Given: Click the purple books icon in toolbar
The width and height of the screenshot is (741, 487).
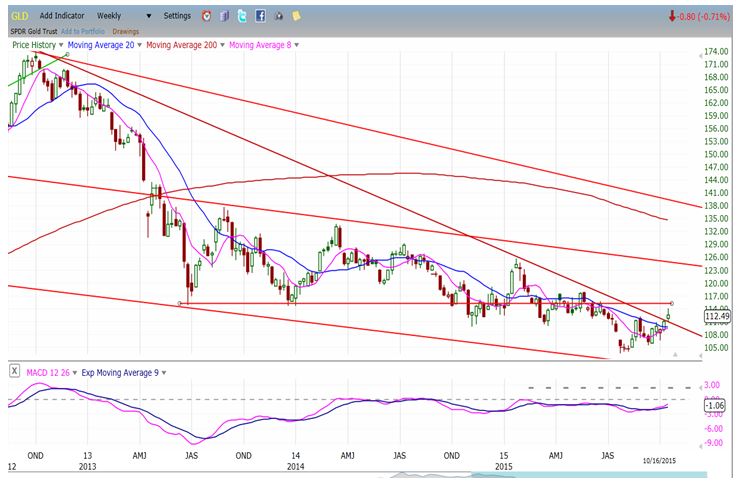Looking at the screenshot, I should 224,16.
